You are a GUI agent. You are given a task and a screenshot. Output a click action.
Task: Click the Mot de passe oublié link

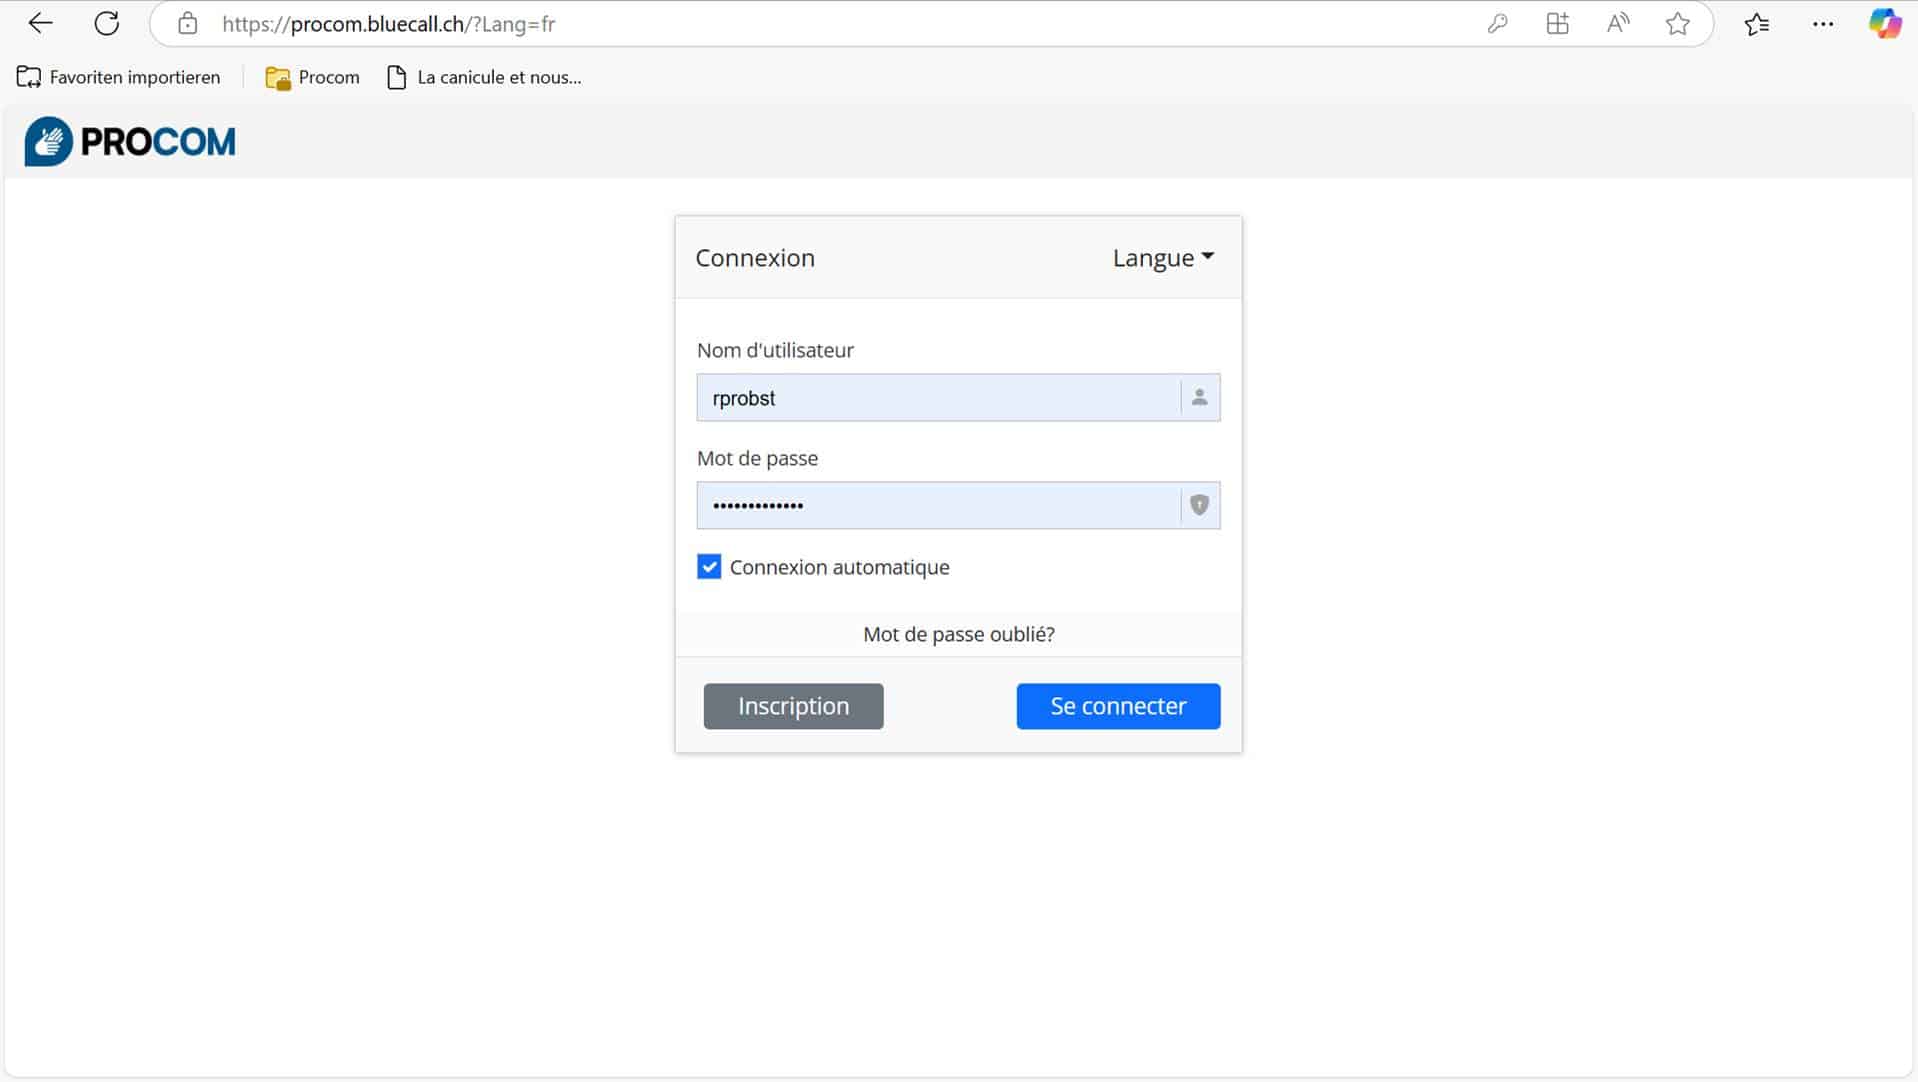[x=958, y=634]
